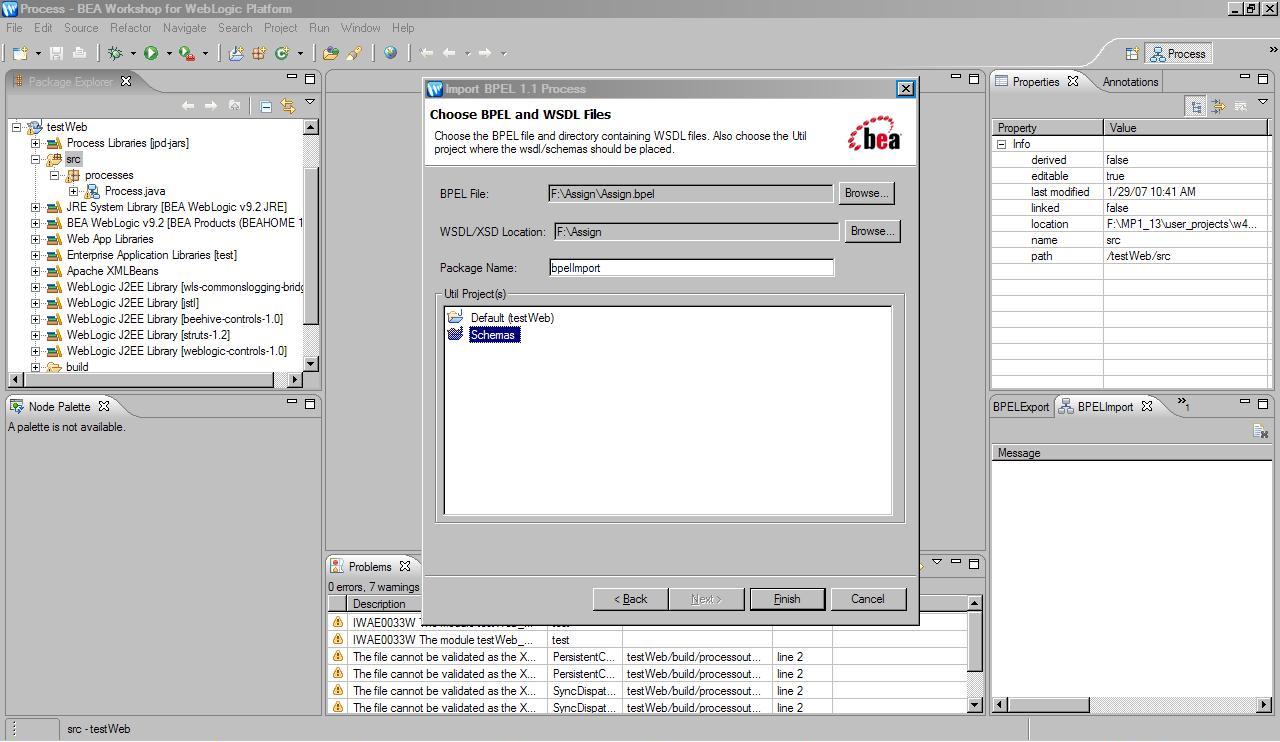Select the Process perspective button

point(1177,54)
